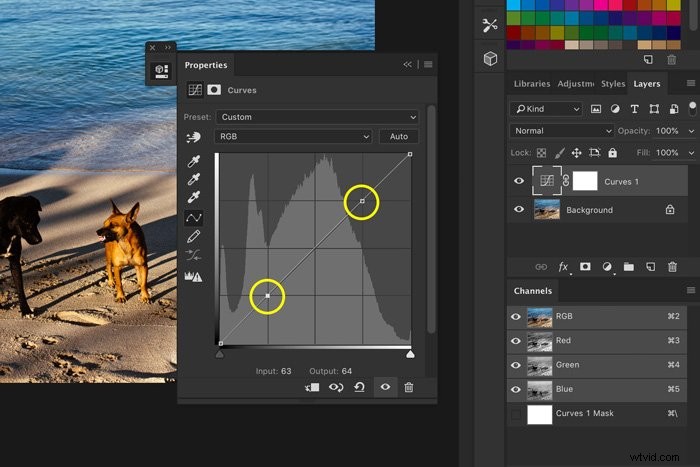
Task: Click the mask icon in Properties panel
Action: [214, 90]
